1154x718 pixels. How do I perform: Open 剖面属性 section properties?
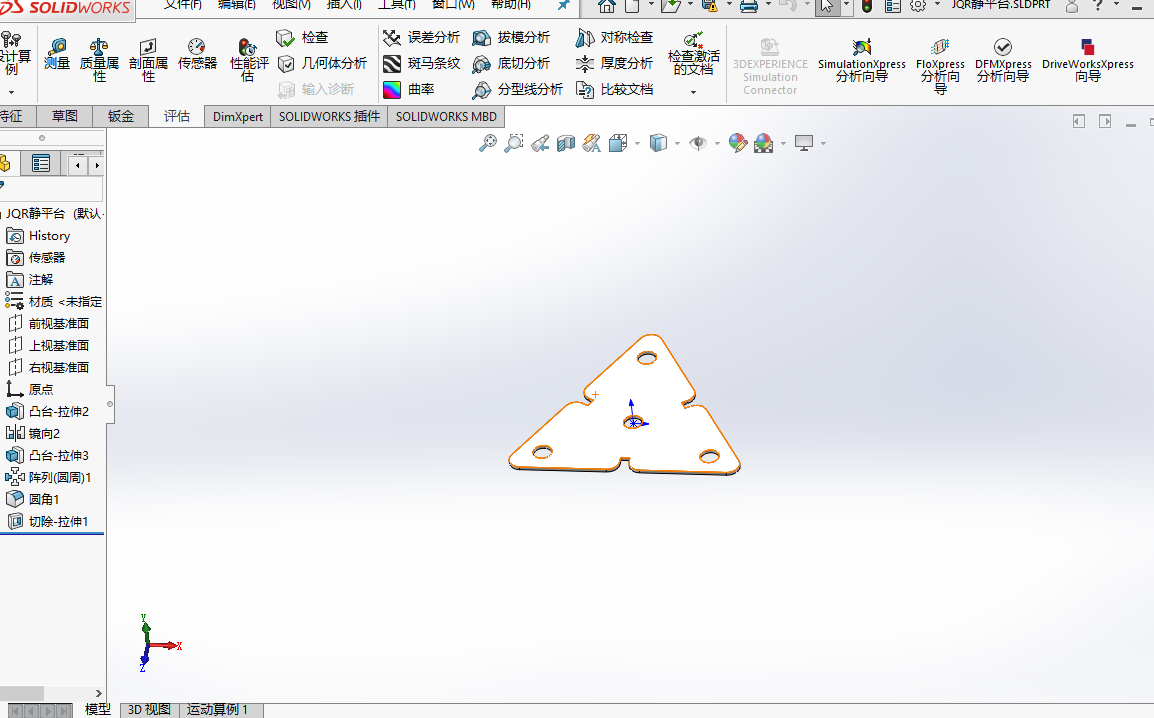(x=148, y=60)
